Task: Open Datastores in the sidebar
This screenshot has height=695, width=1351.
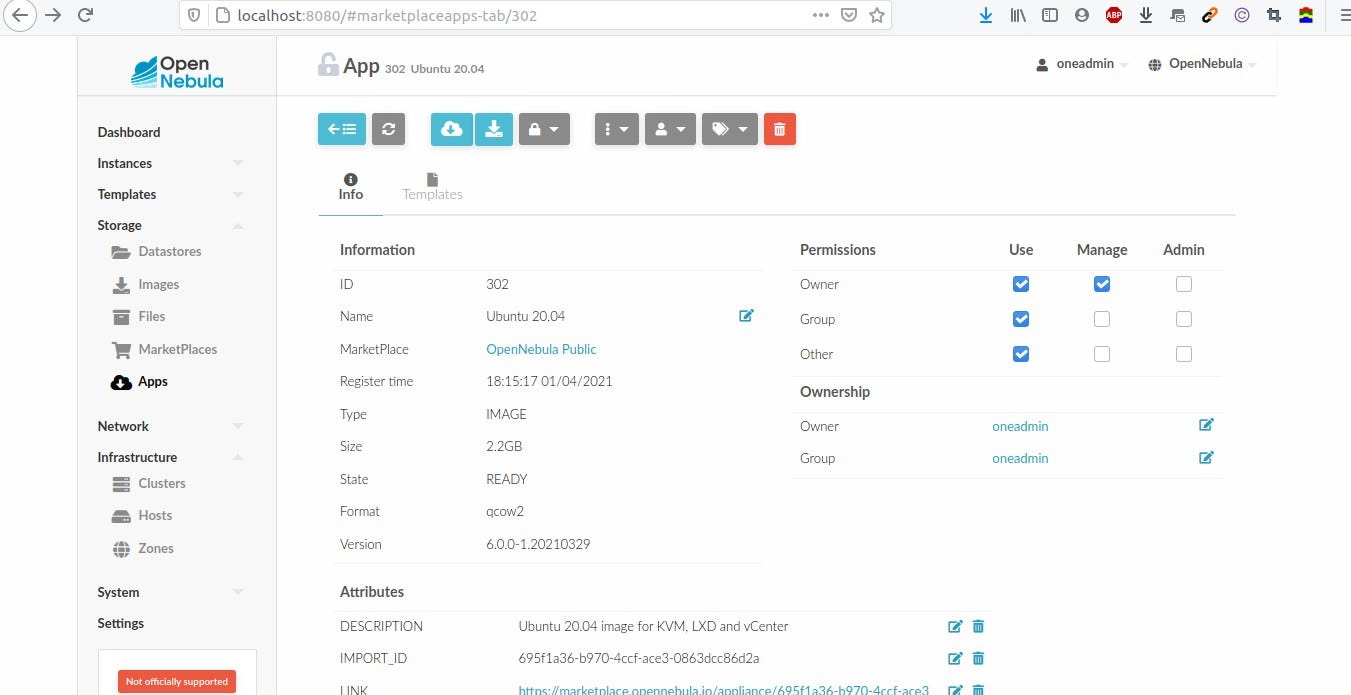Action: click(x=156, y=251)
